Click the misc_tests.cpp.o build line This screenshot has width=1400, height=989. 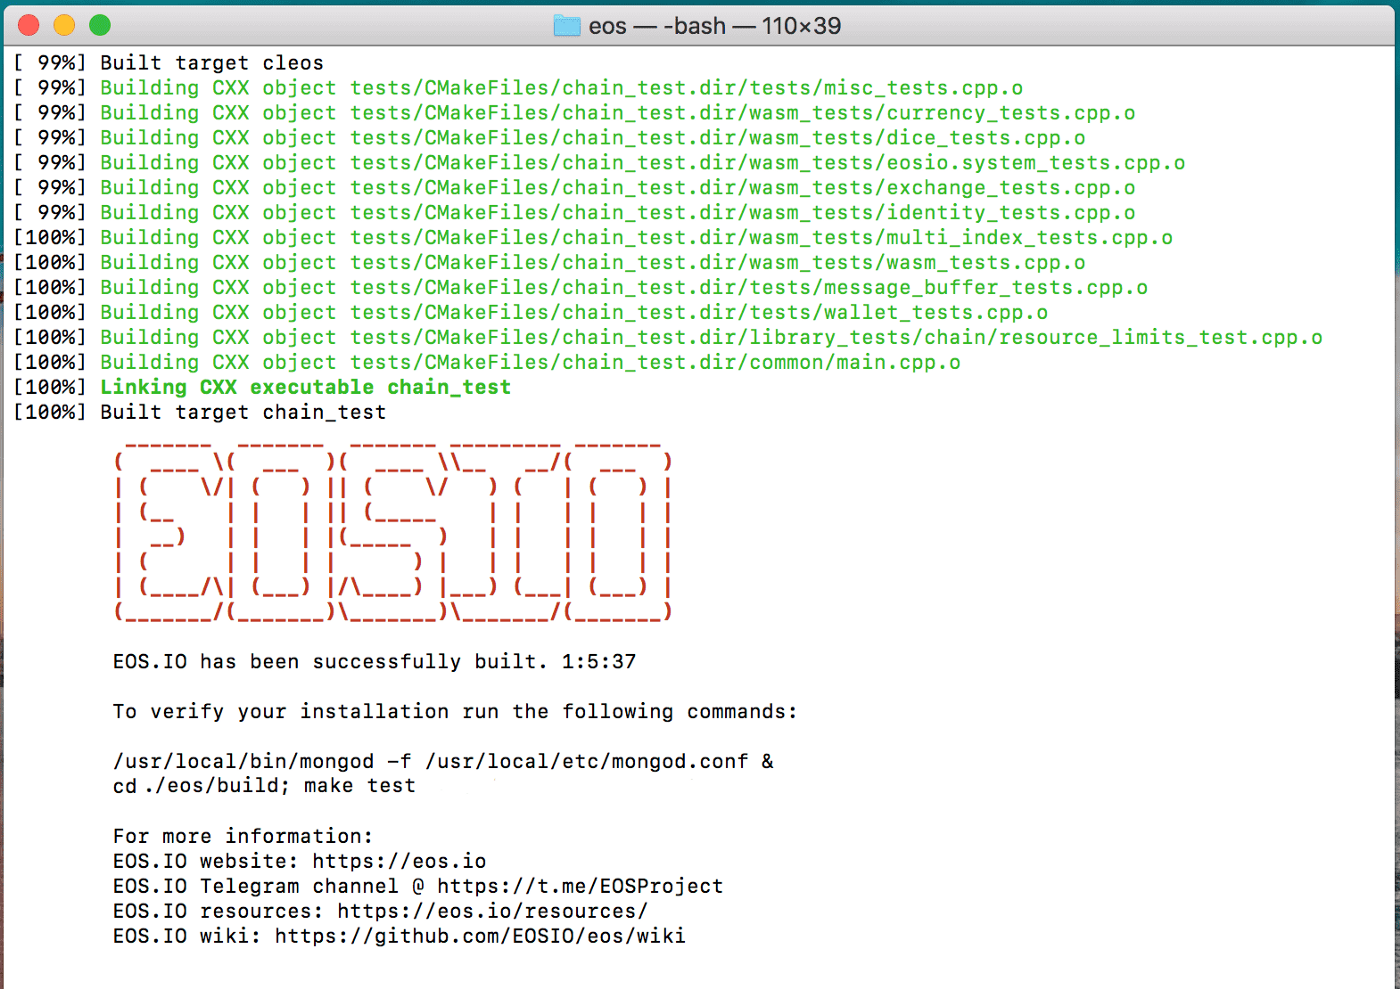tap(560, 88)
